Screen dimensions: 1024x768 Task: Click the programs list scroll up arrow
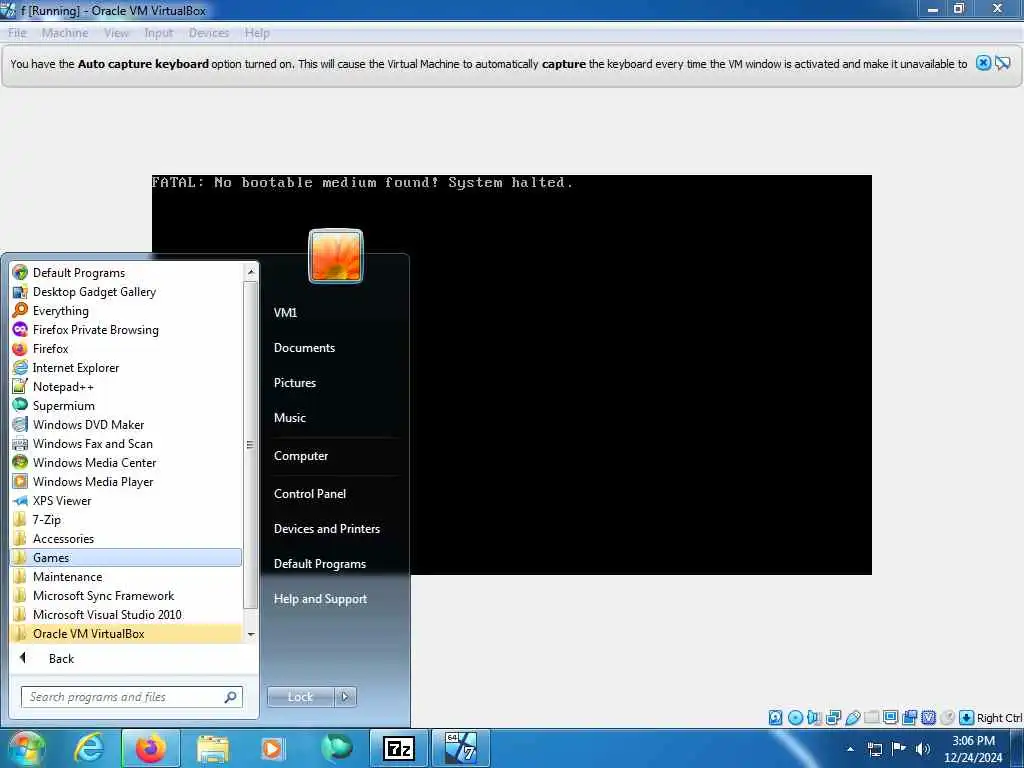point(251,271)
